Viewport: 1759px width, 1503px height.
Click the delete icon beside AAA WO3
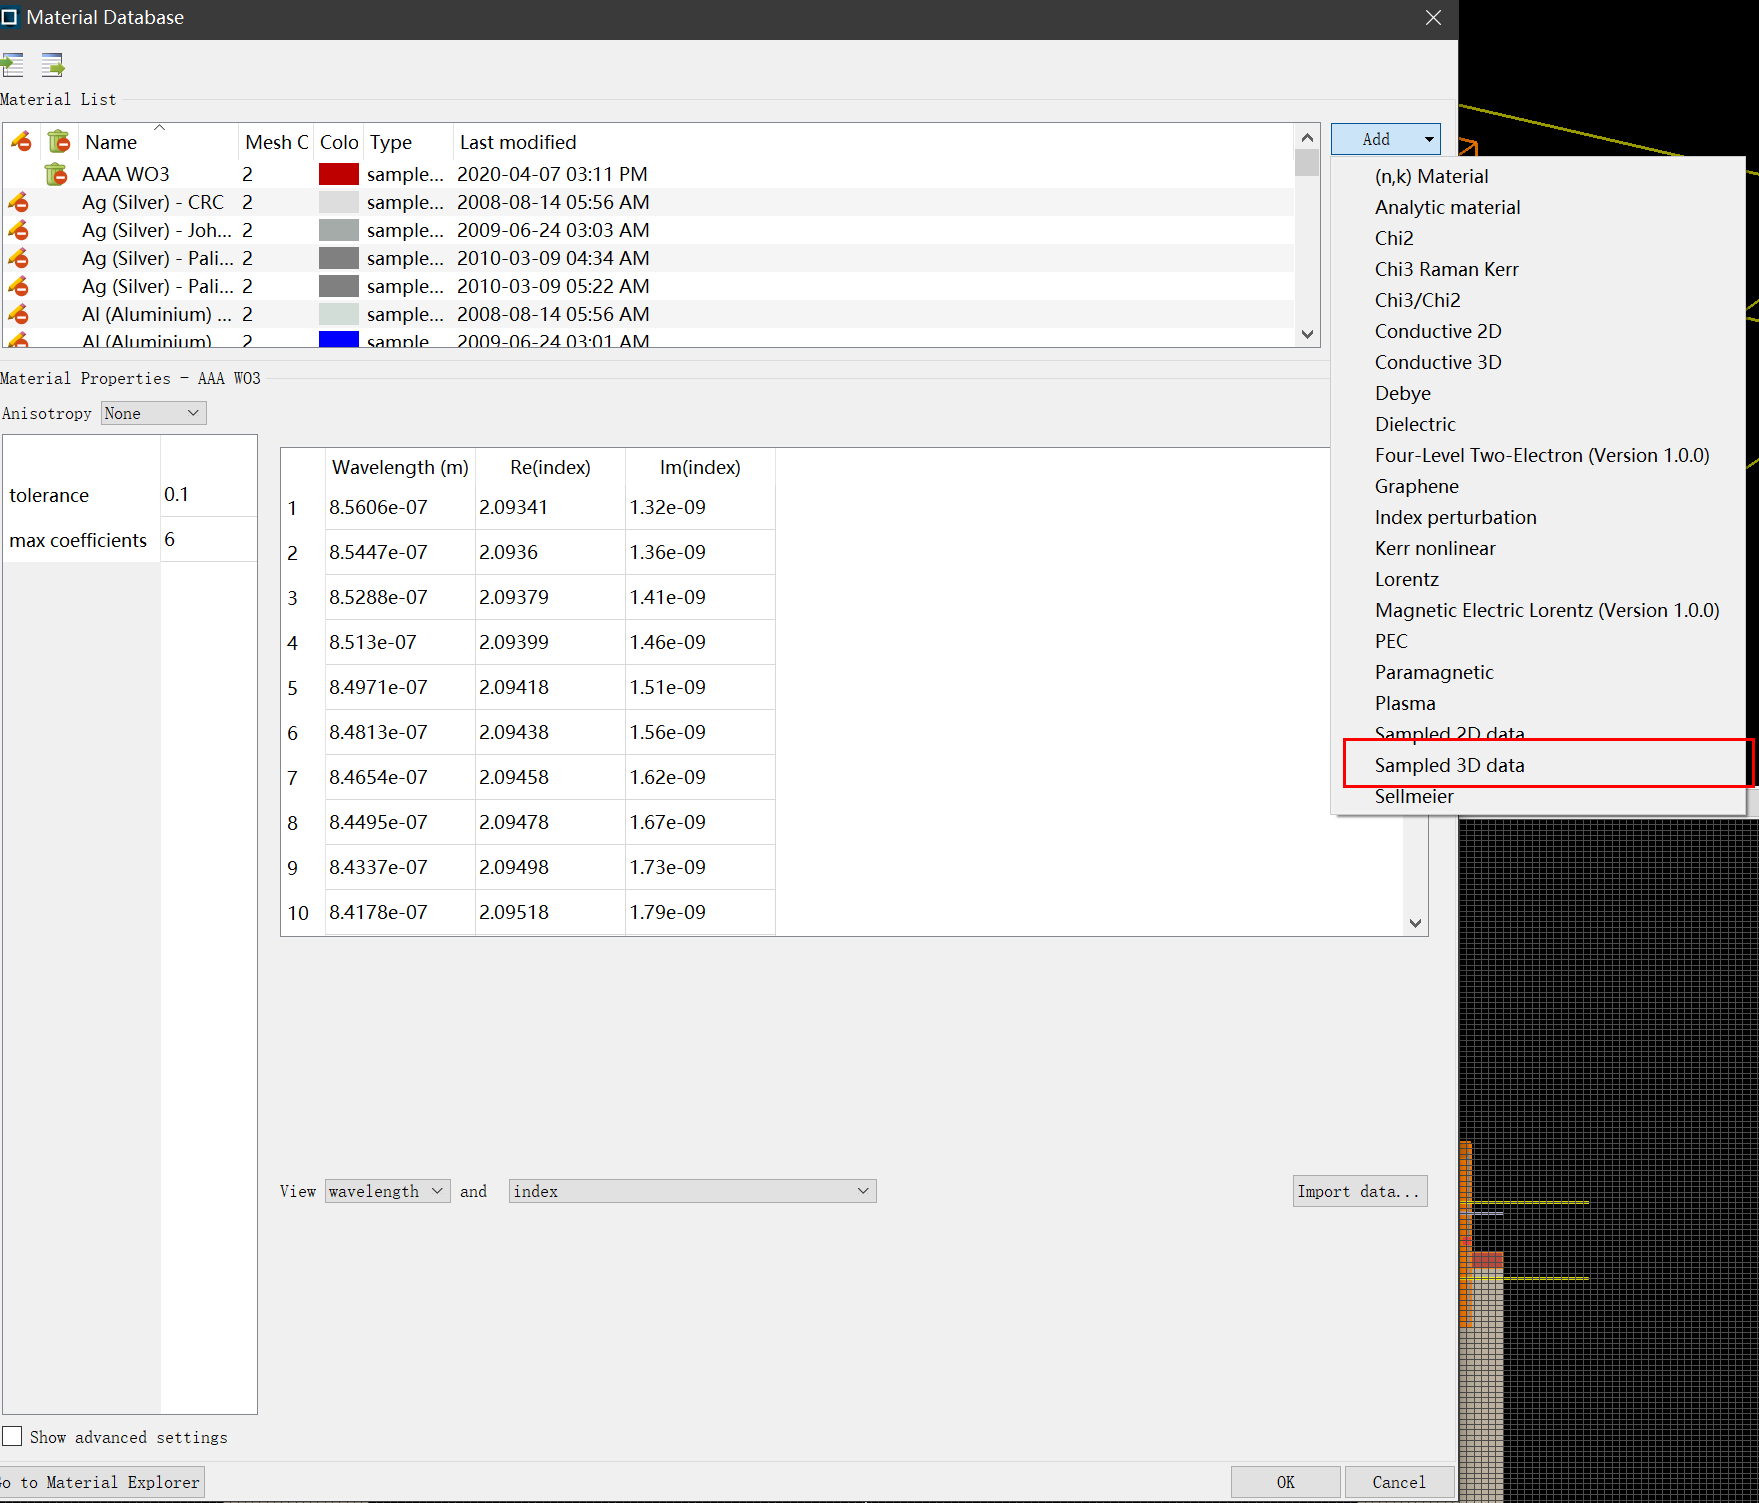(56, 174)
